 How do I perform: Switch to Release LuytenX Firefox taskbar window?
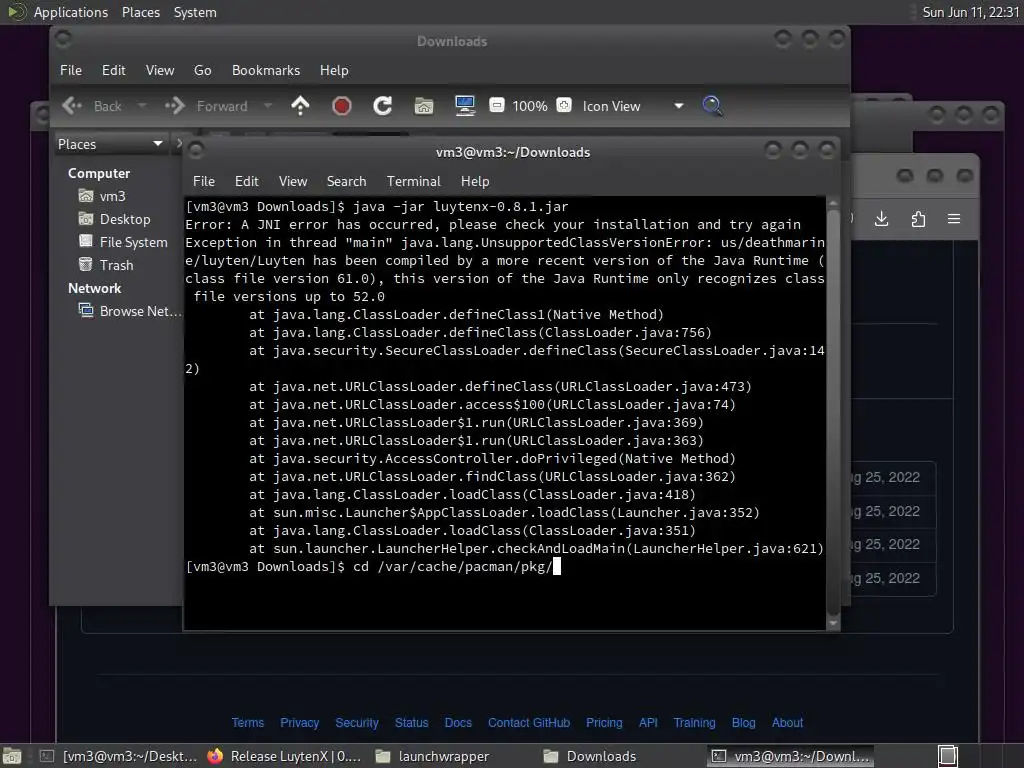pos(285,756)
